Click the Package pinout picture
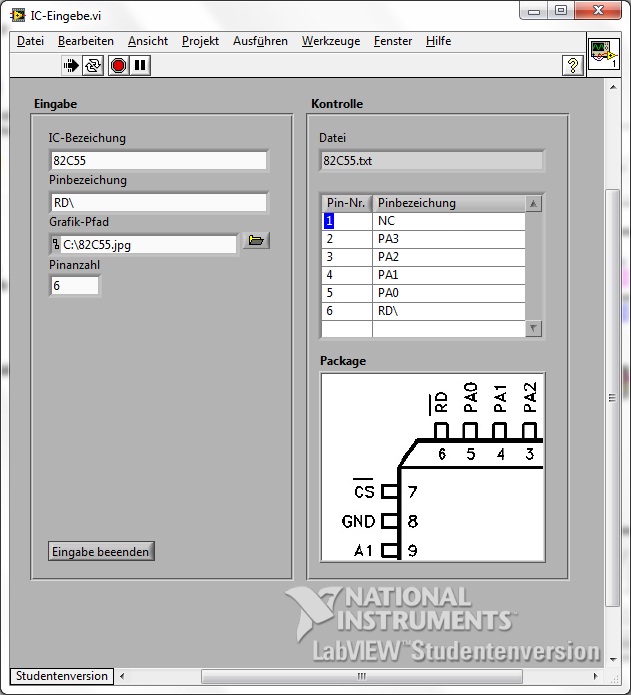The width and height of the screenshot is (631, 695). click(x=432, y=468)
